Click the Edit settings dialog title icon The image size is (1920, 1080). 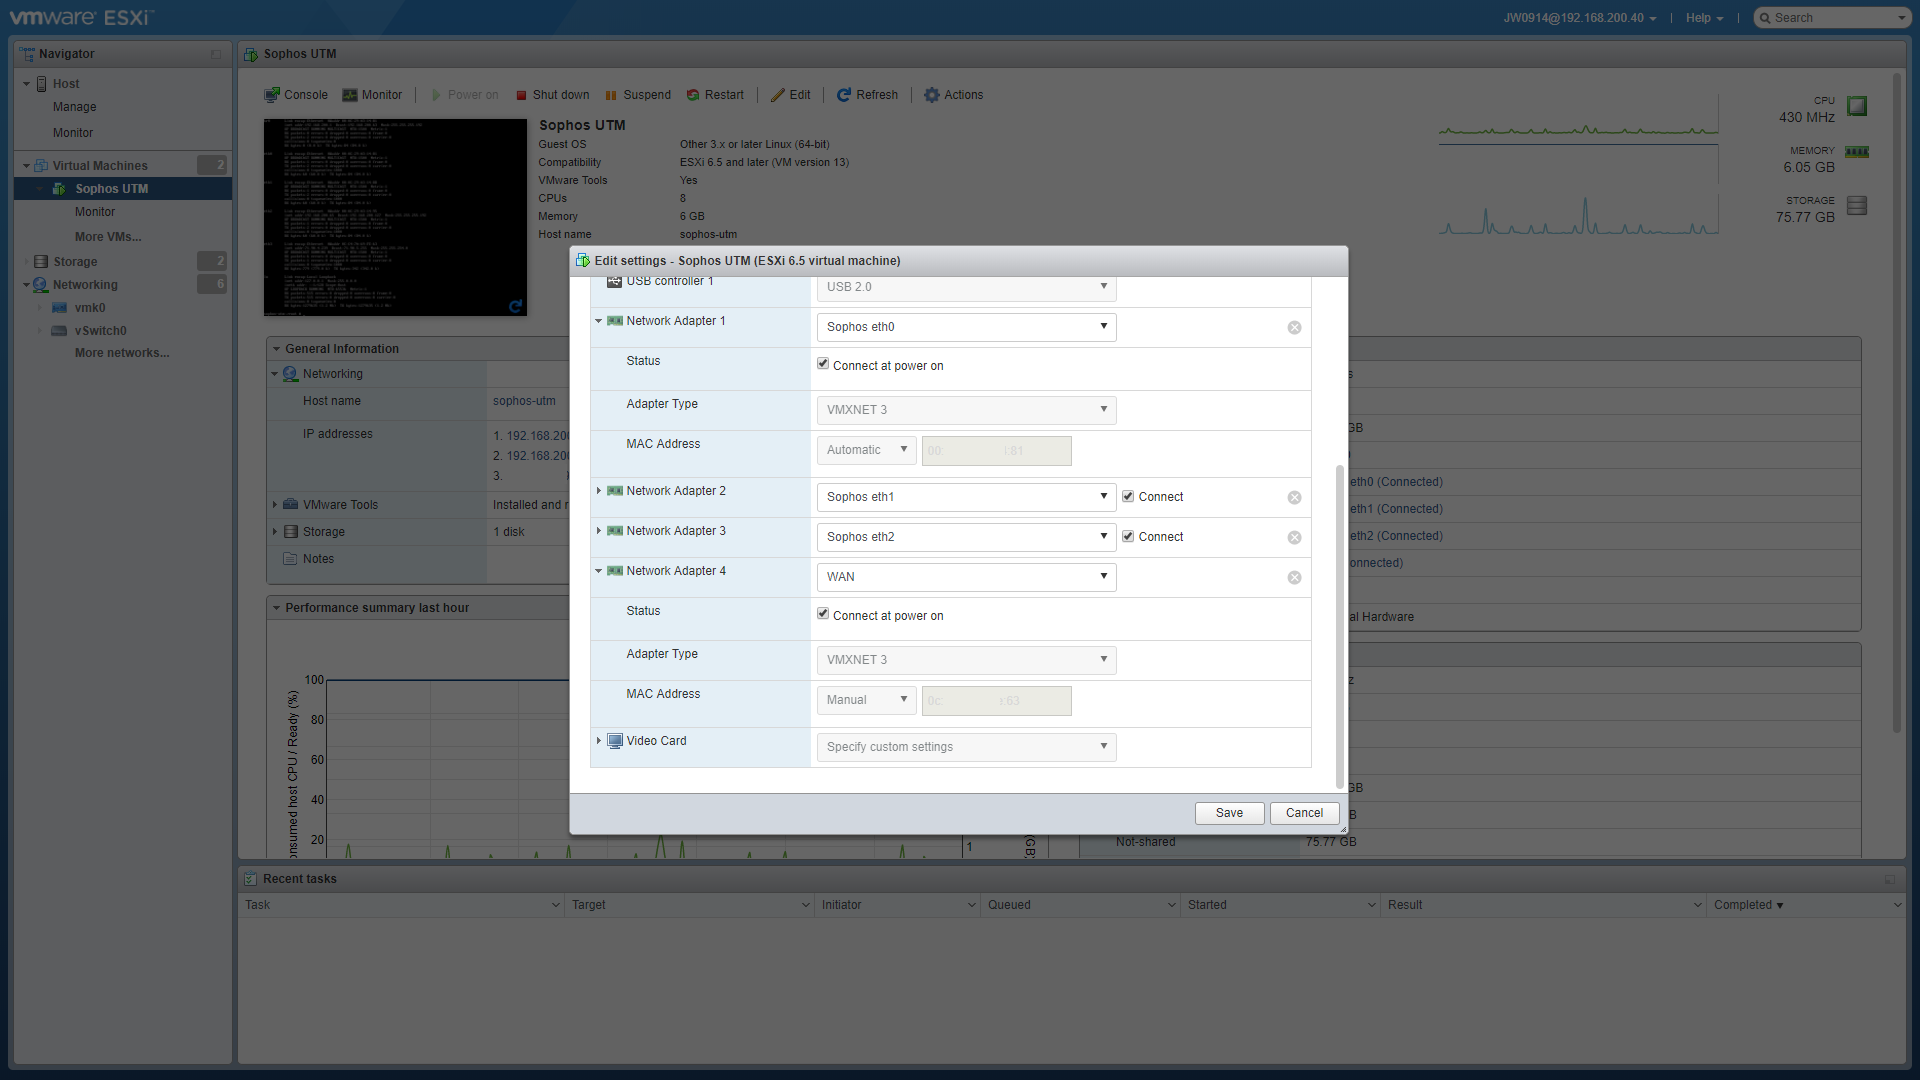[x=583, y=261]
